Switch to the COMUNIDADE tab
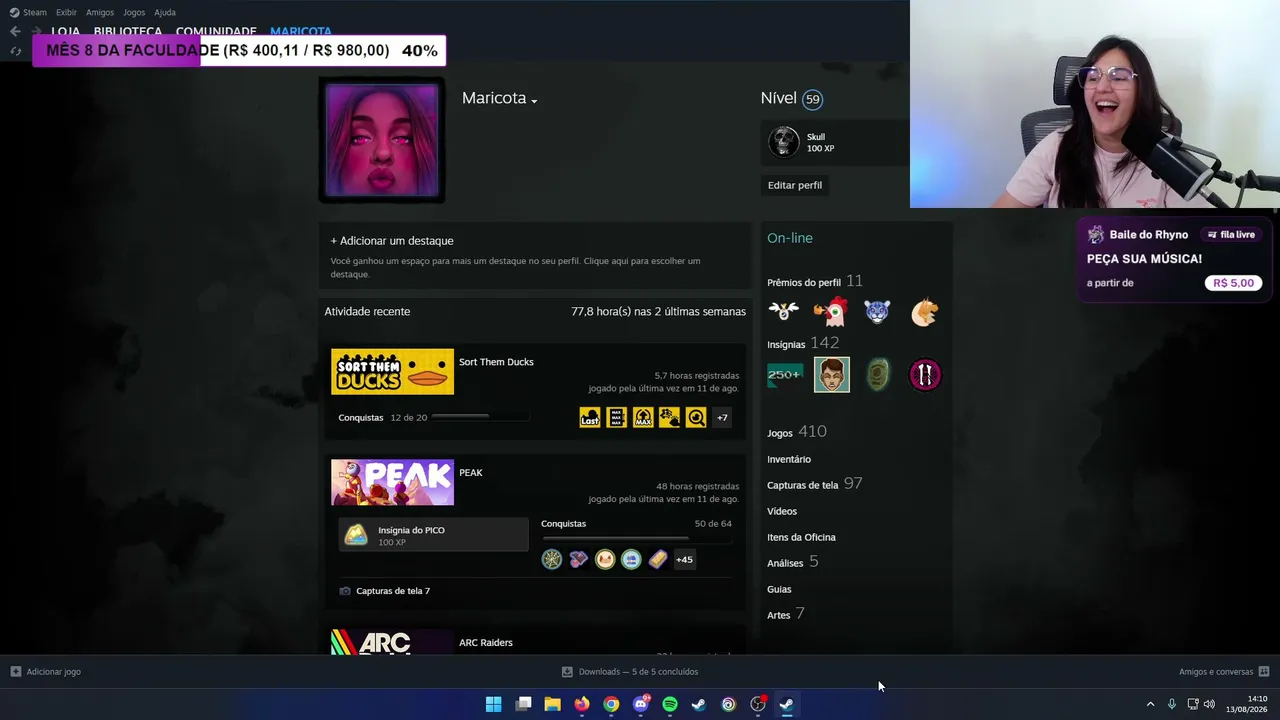This screenshot has width=1280, height=720. [x=216, y=31]
